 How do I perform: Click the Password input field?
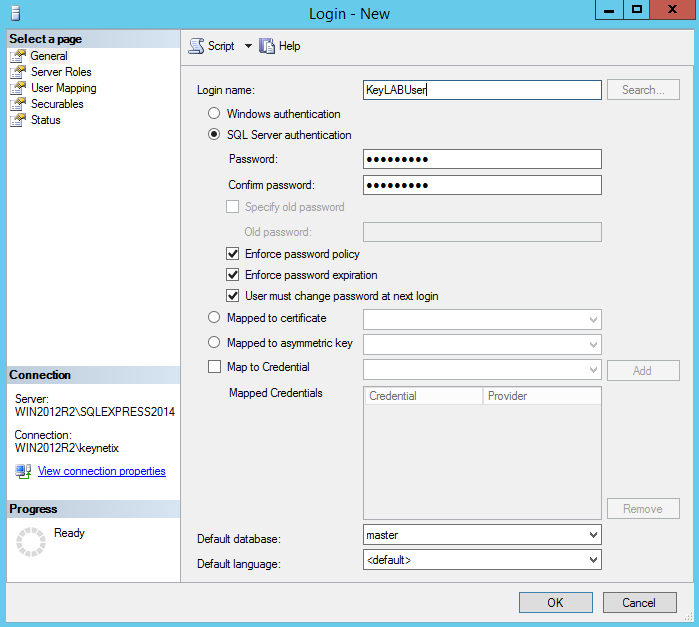pos(482,159)
